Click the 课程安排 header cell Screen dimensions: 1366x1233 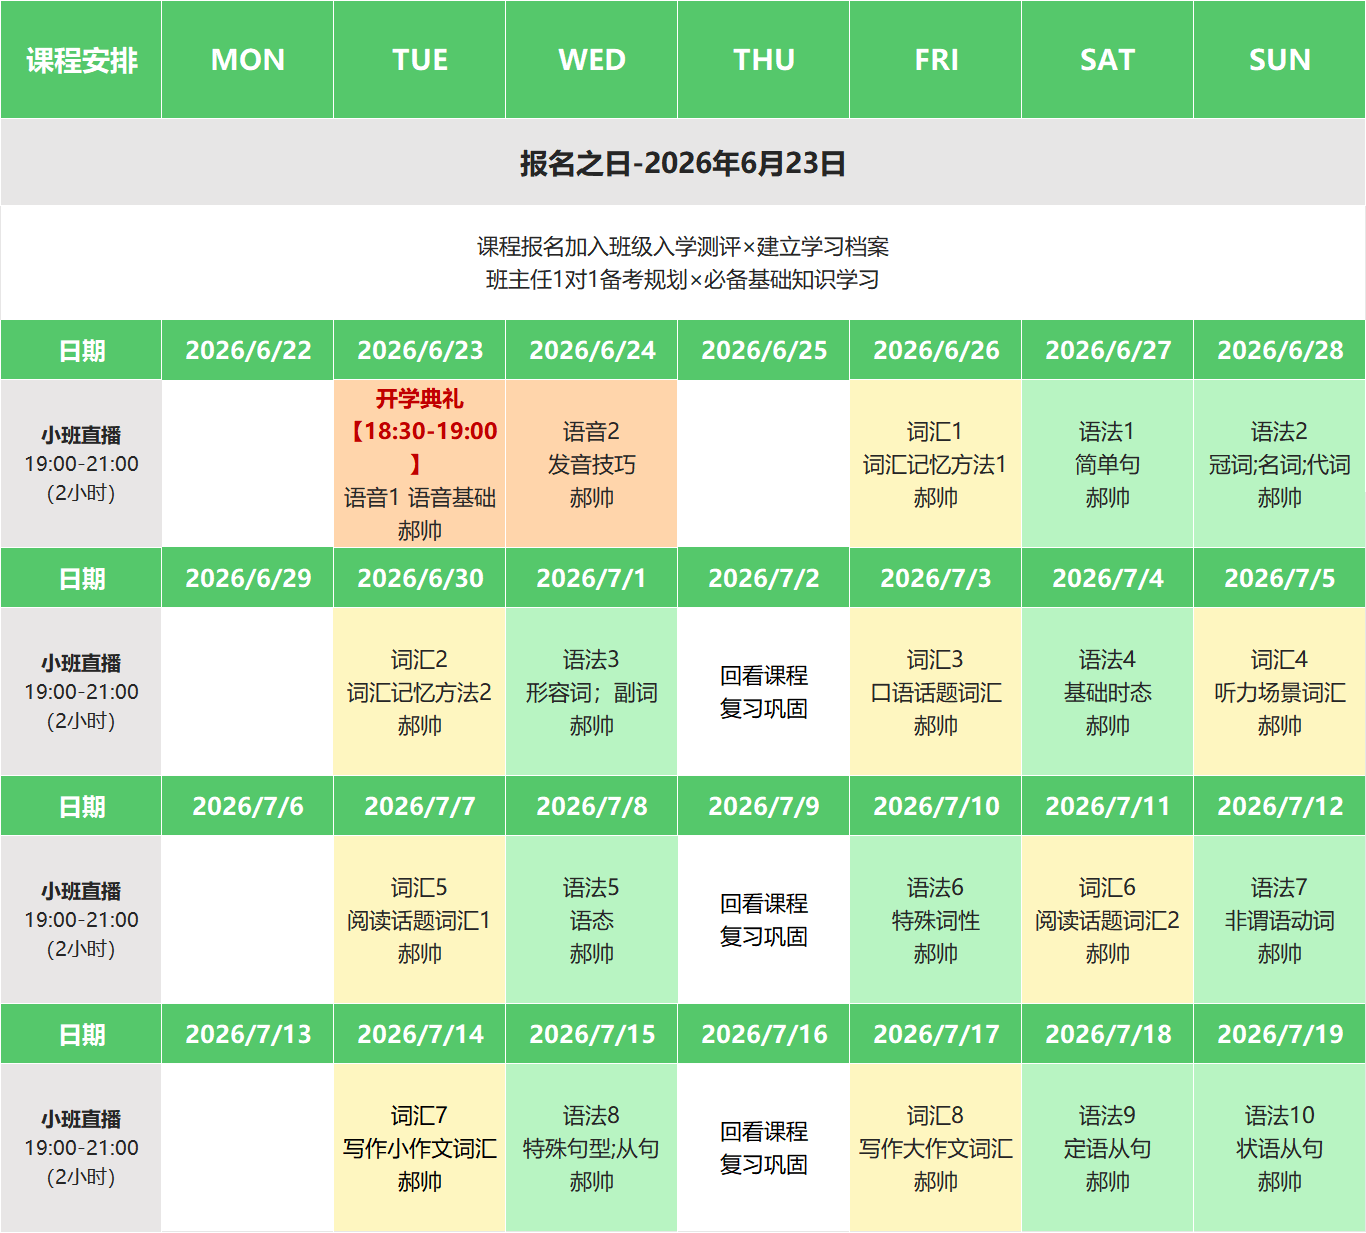(x=81, y=60)
